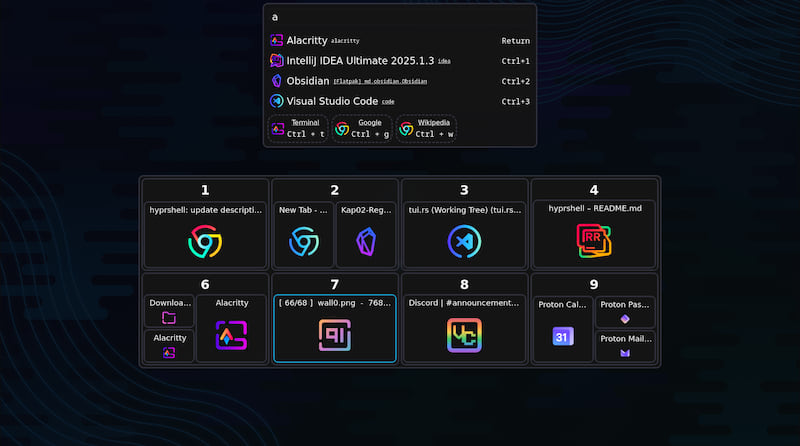
Task: Click the Ctrl+3 shortcut label
Action: click(x=515, y=102)
